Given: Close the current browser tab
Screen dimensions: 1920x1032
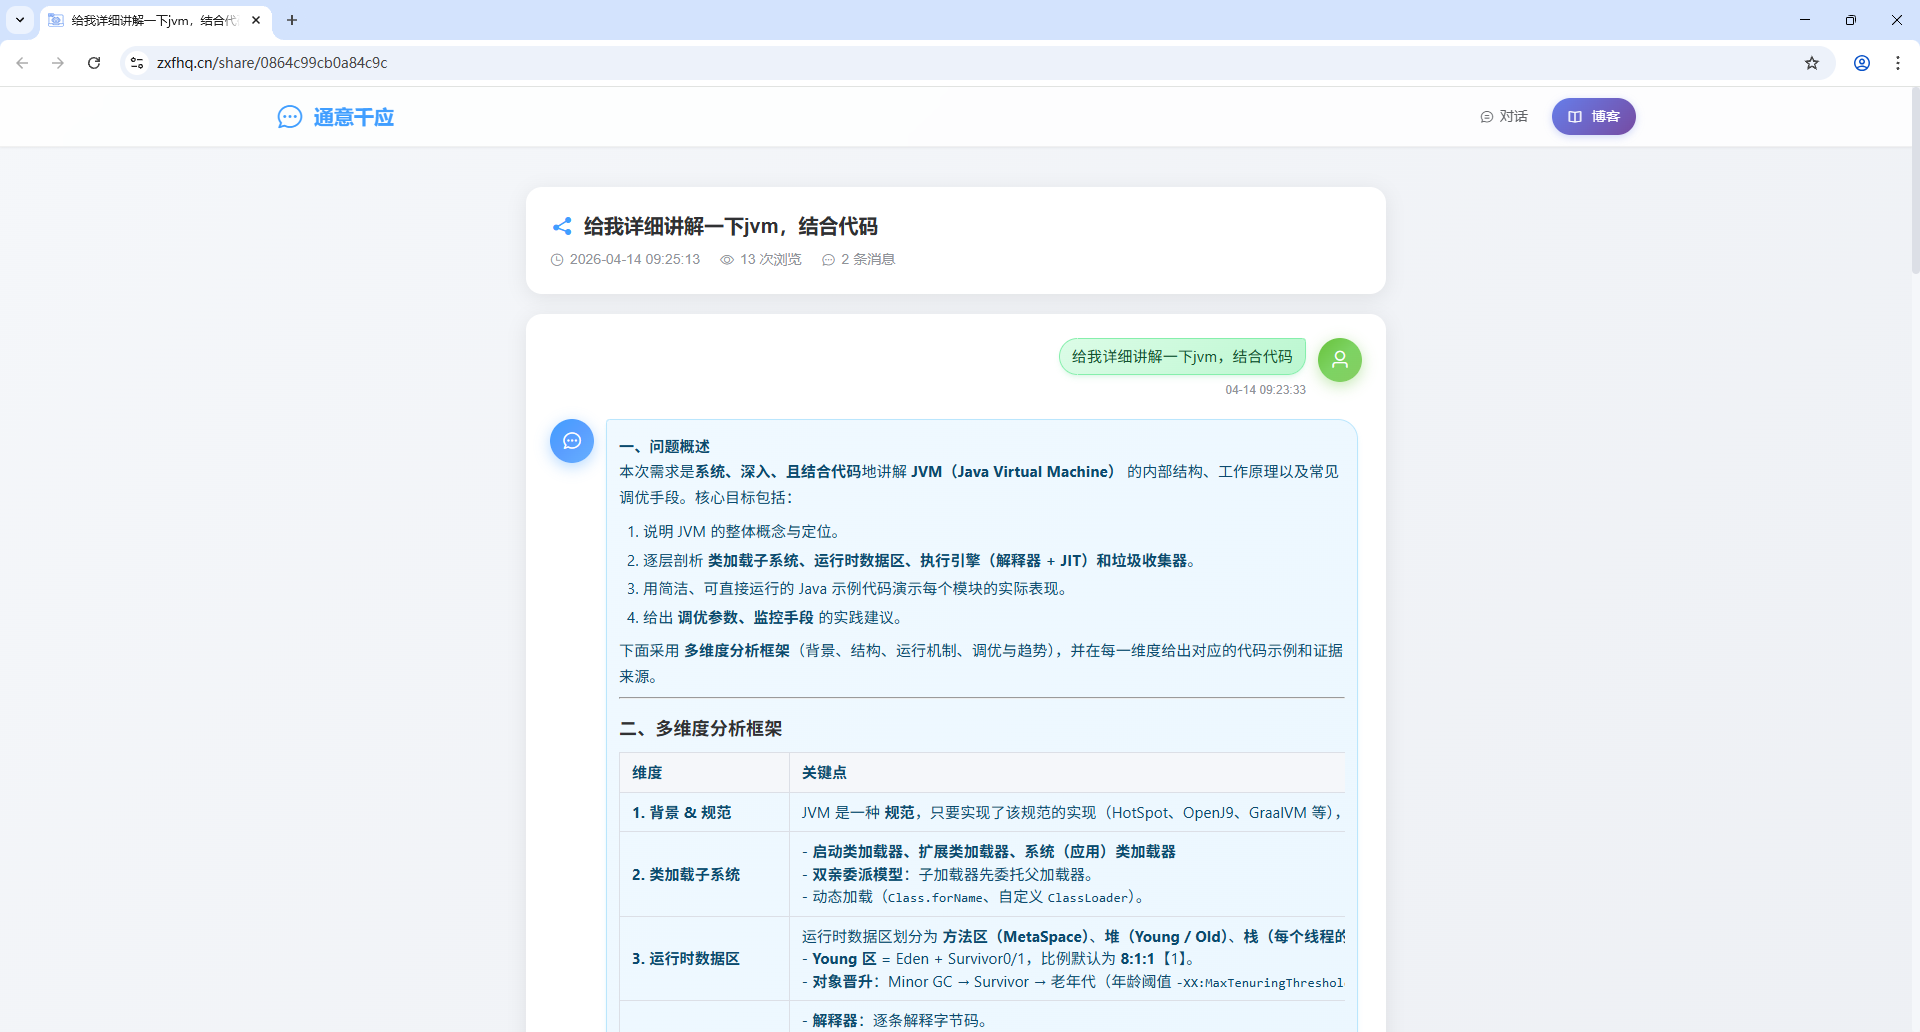Looking at the screenshot, I should pyautogui.click(x=256, y=20).
